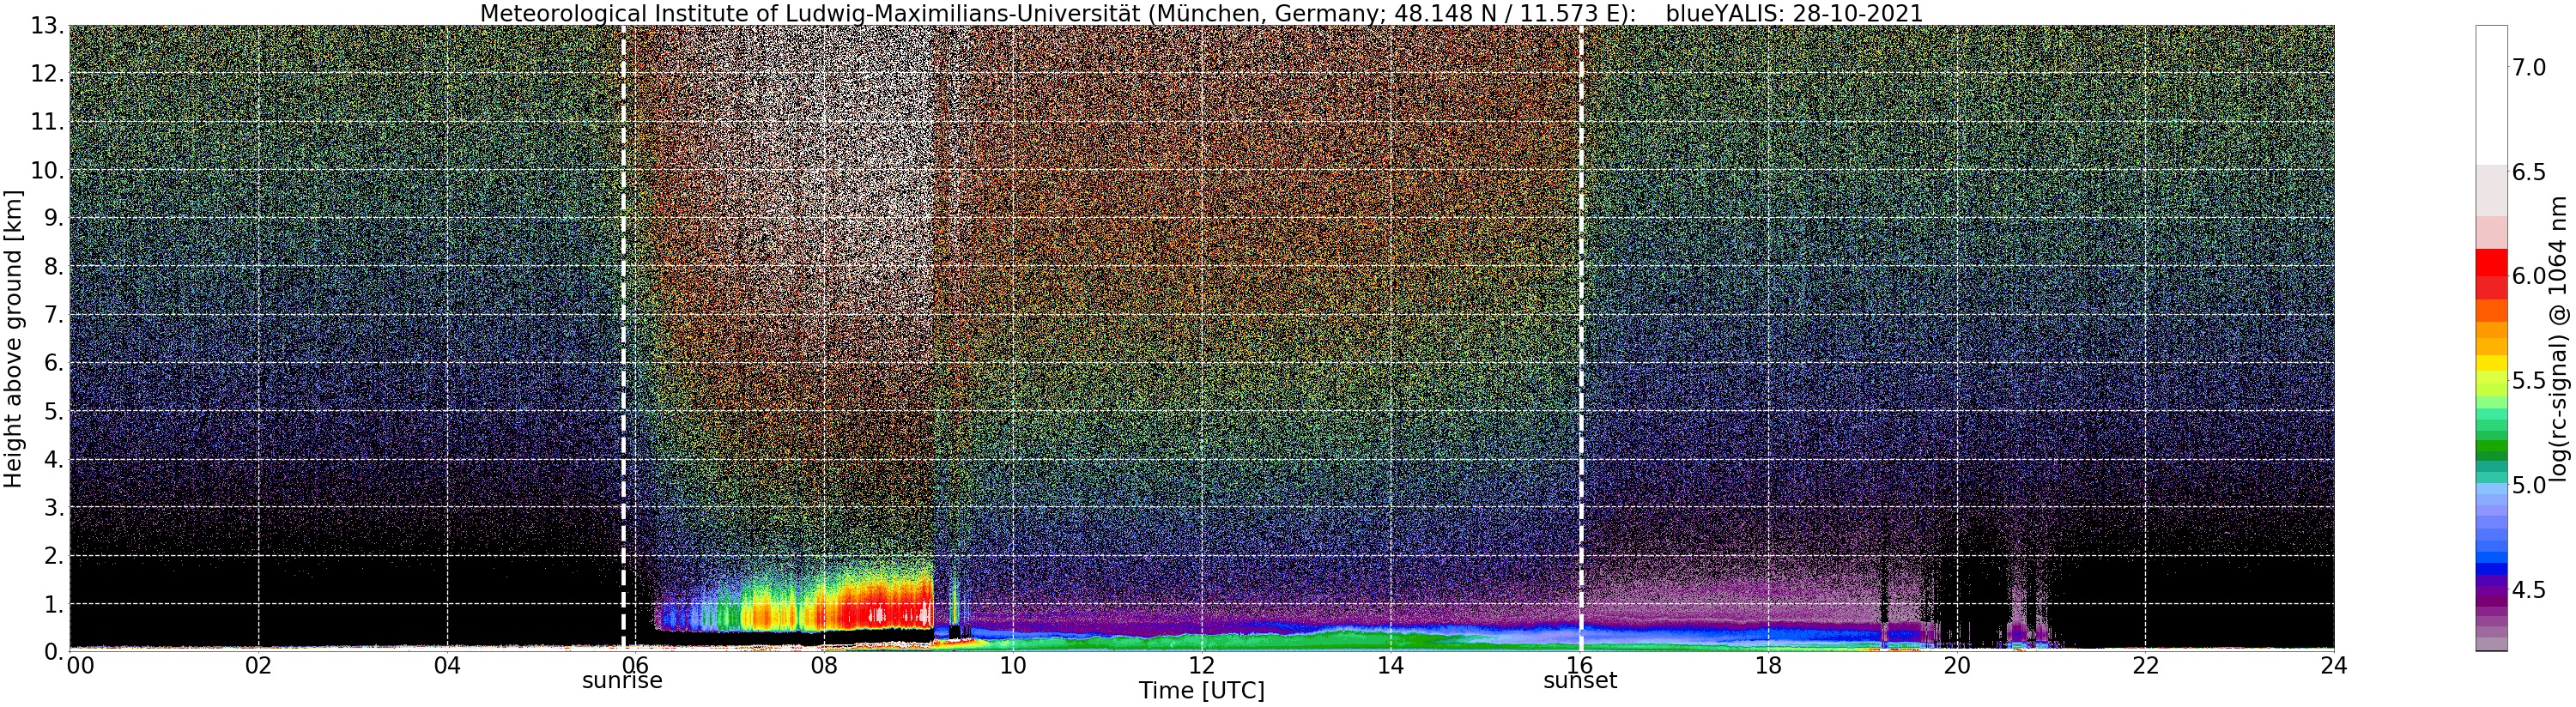Click the dashed sunset line in the plot
Image resolution: width=2576 pixels, height=707 pixels.
click(x=1581, y=338)
